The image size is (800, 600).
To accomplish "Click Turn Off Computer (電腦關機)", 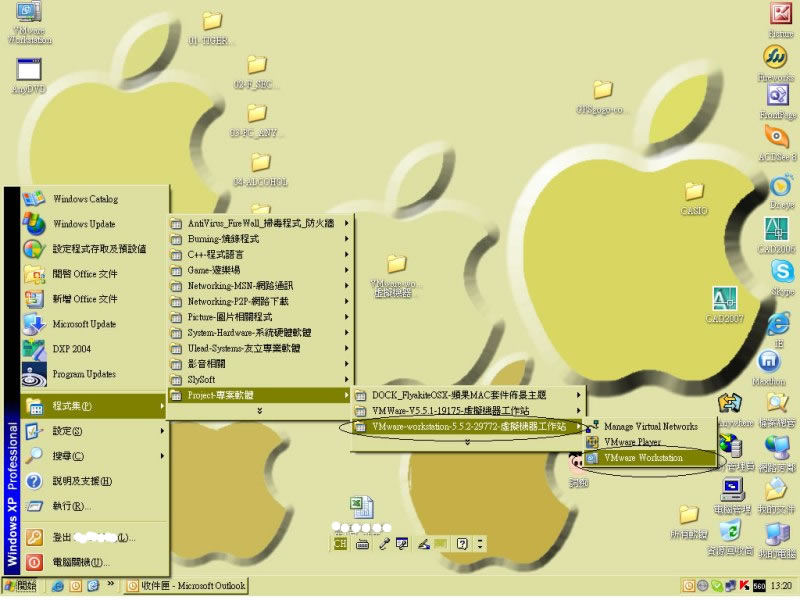I will click(94, 562).
